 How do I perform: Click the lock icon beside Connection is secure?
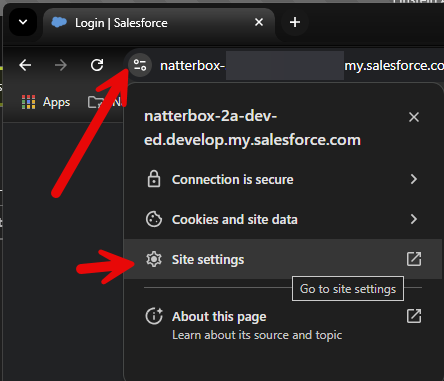154,179
